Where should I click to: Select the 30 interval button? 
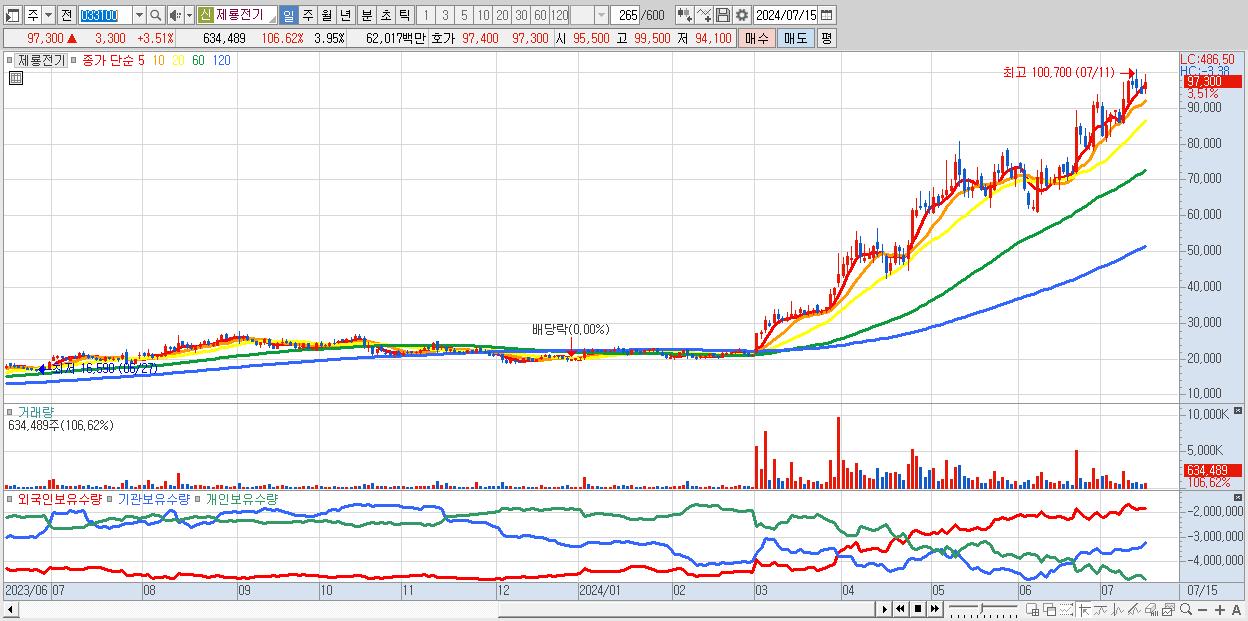[x=521, y=15]
